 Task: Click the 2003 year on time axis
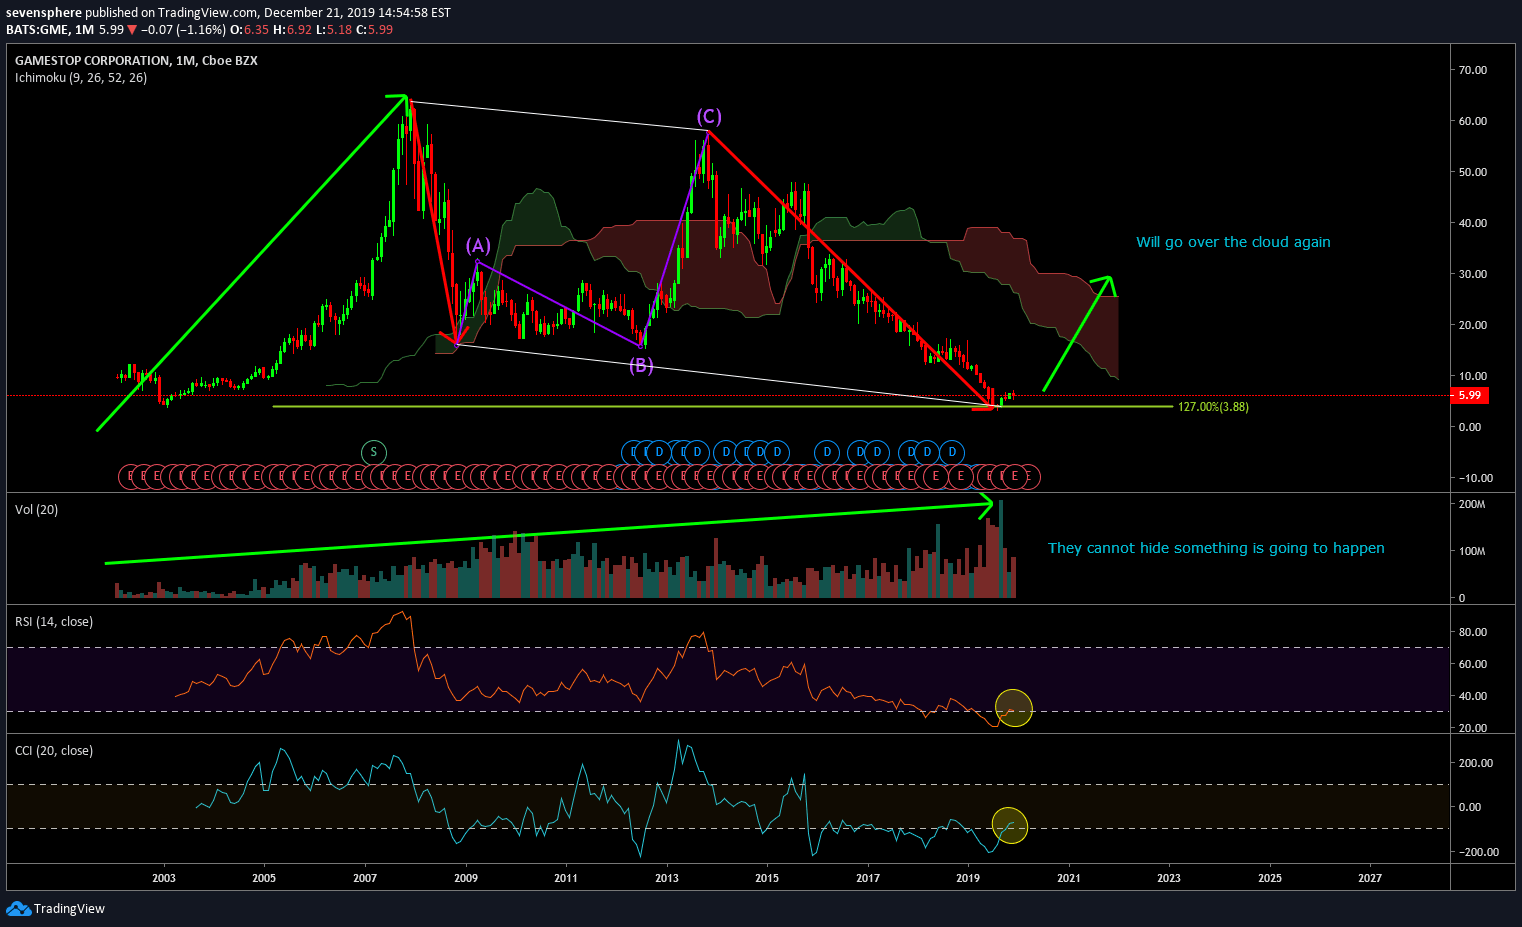(164, 879)
